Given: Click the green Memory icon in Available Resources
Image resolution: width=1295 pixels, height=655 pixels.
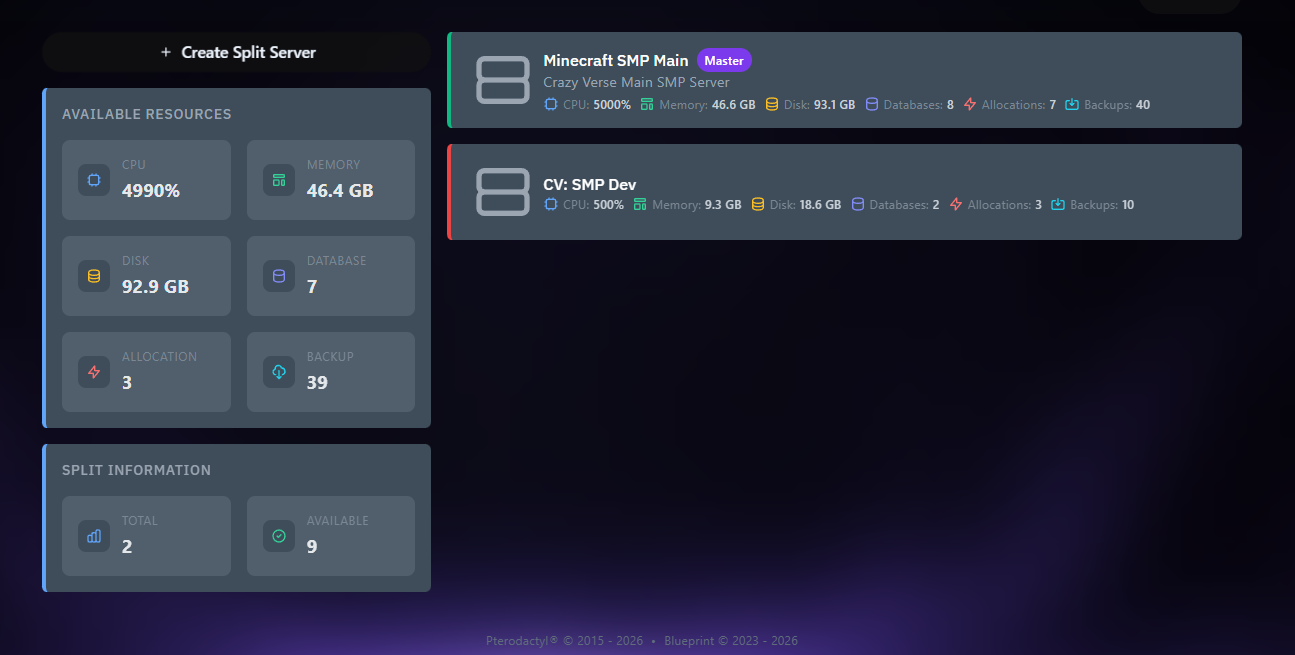Looking at the screenshot, I should point(279,180).
